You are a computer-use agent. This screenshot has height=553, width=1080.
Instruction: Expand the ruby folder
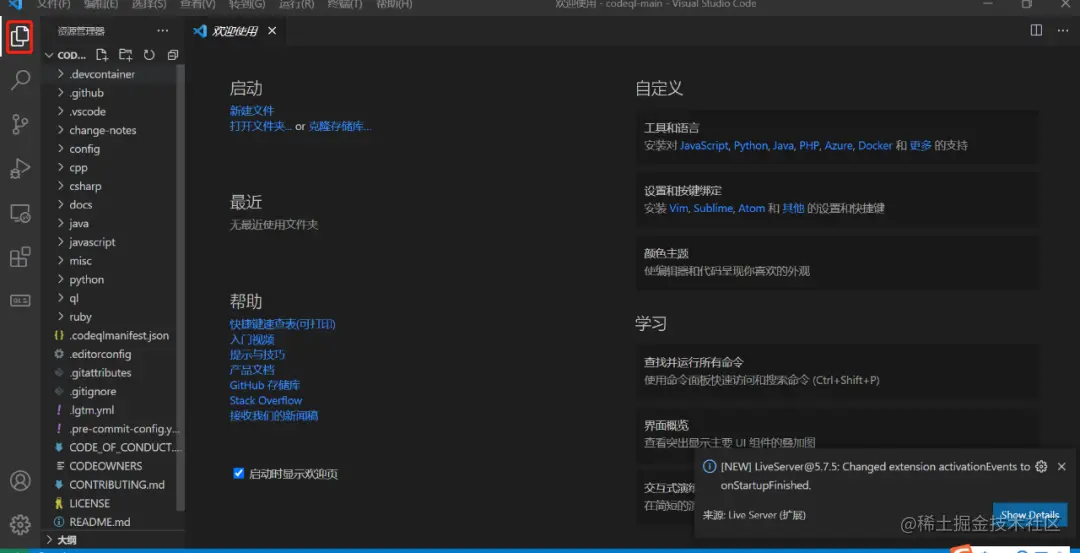pos(112,316)
